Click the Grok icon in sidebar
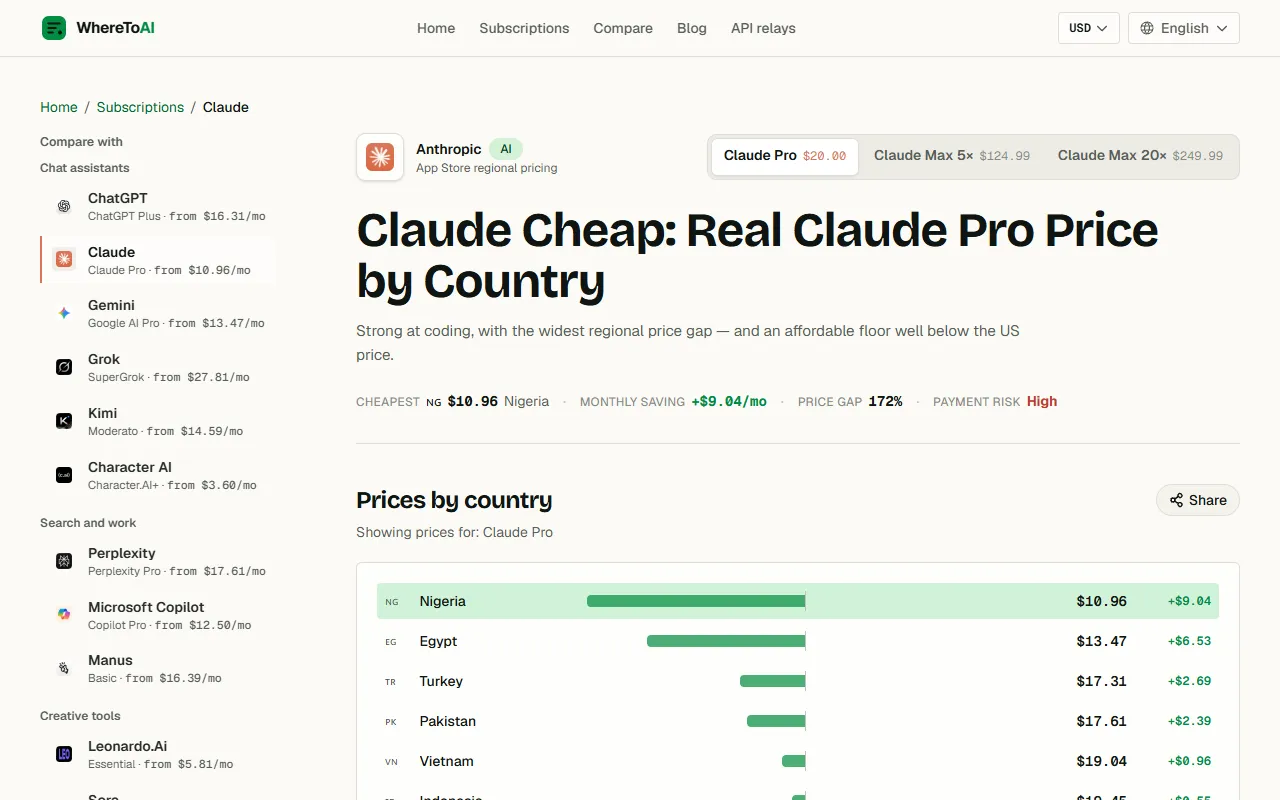The width and height of the screenshot is (1280, 800). coord(64,367)
